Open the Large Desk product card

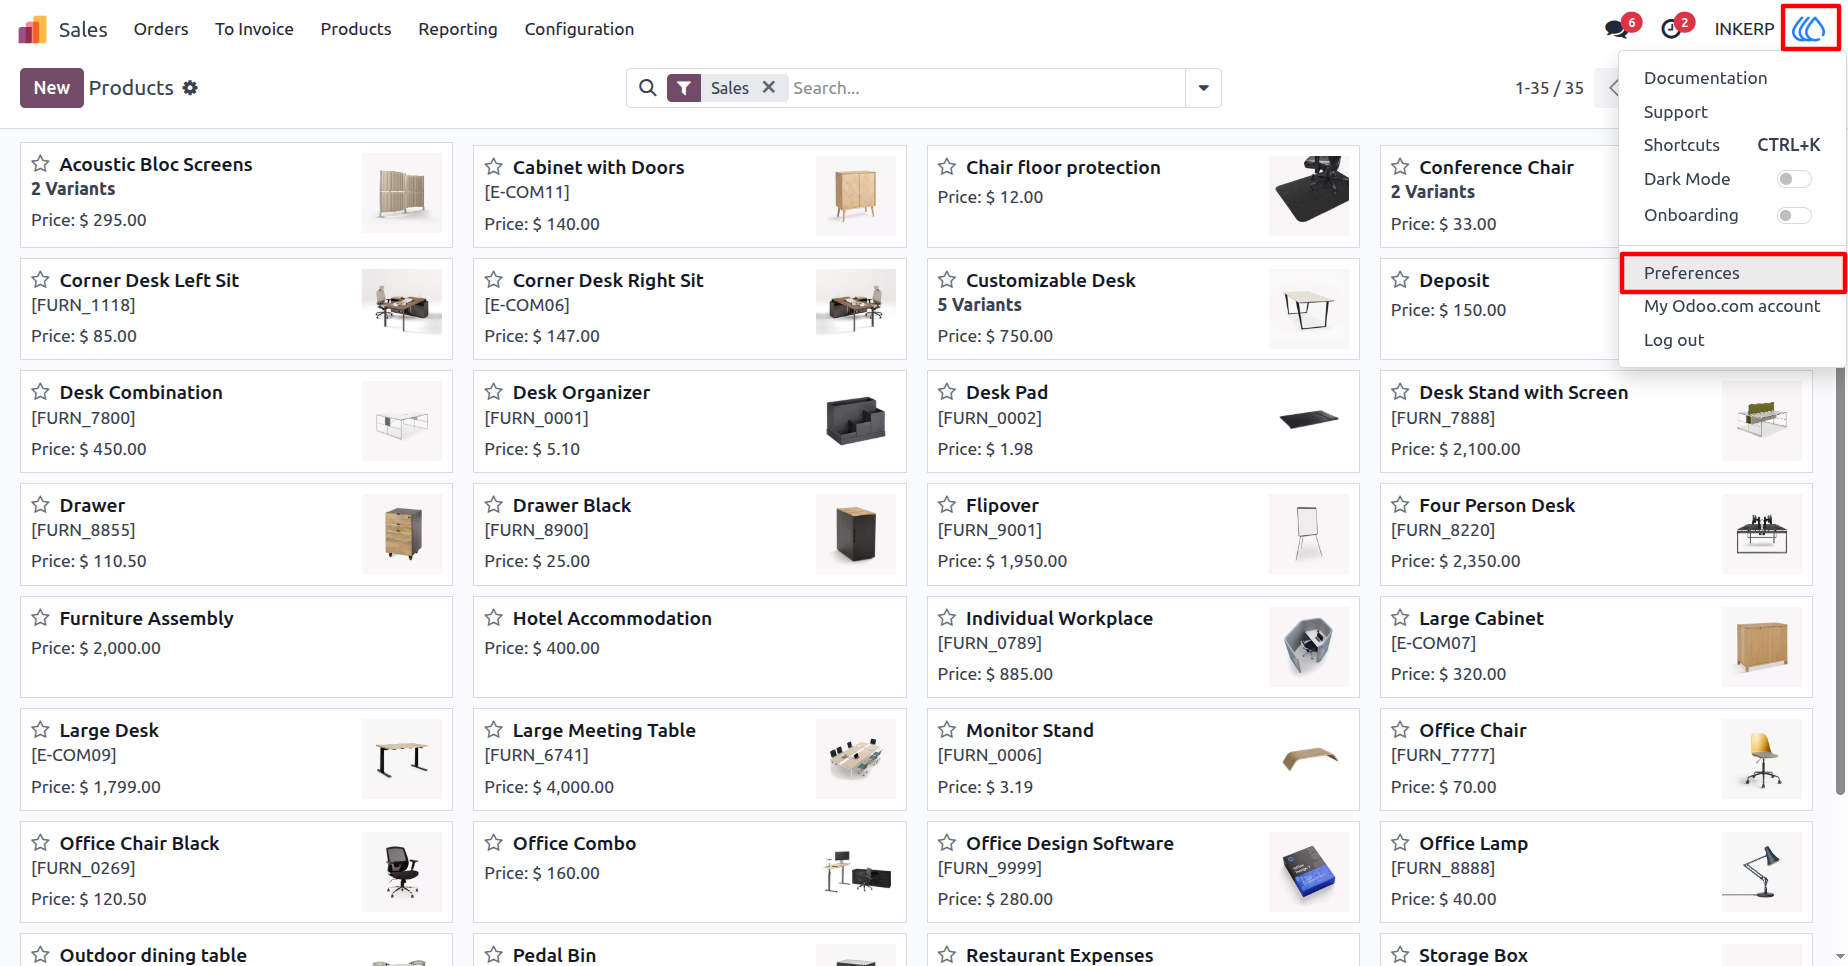[236, 760]
